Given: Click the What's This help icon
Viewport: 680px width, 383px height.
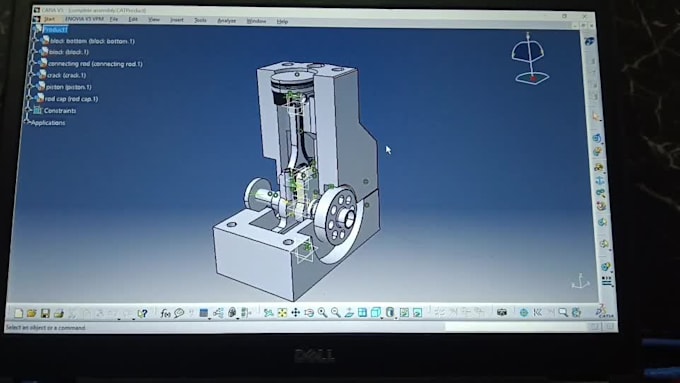Looking at the screenshot, I should pyautogui.click(x=142, y=313).
